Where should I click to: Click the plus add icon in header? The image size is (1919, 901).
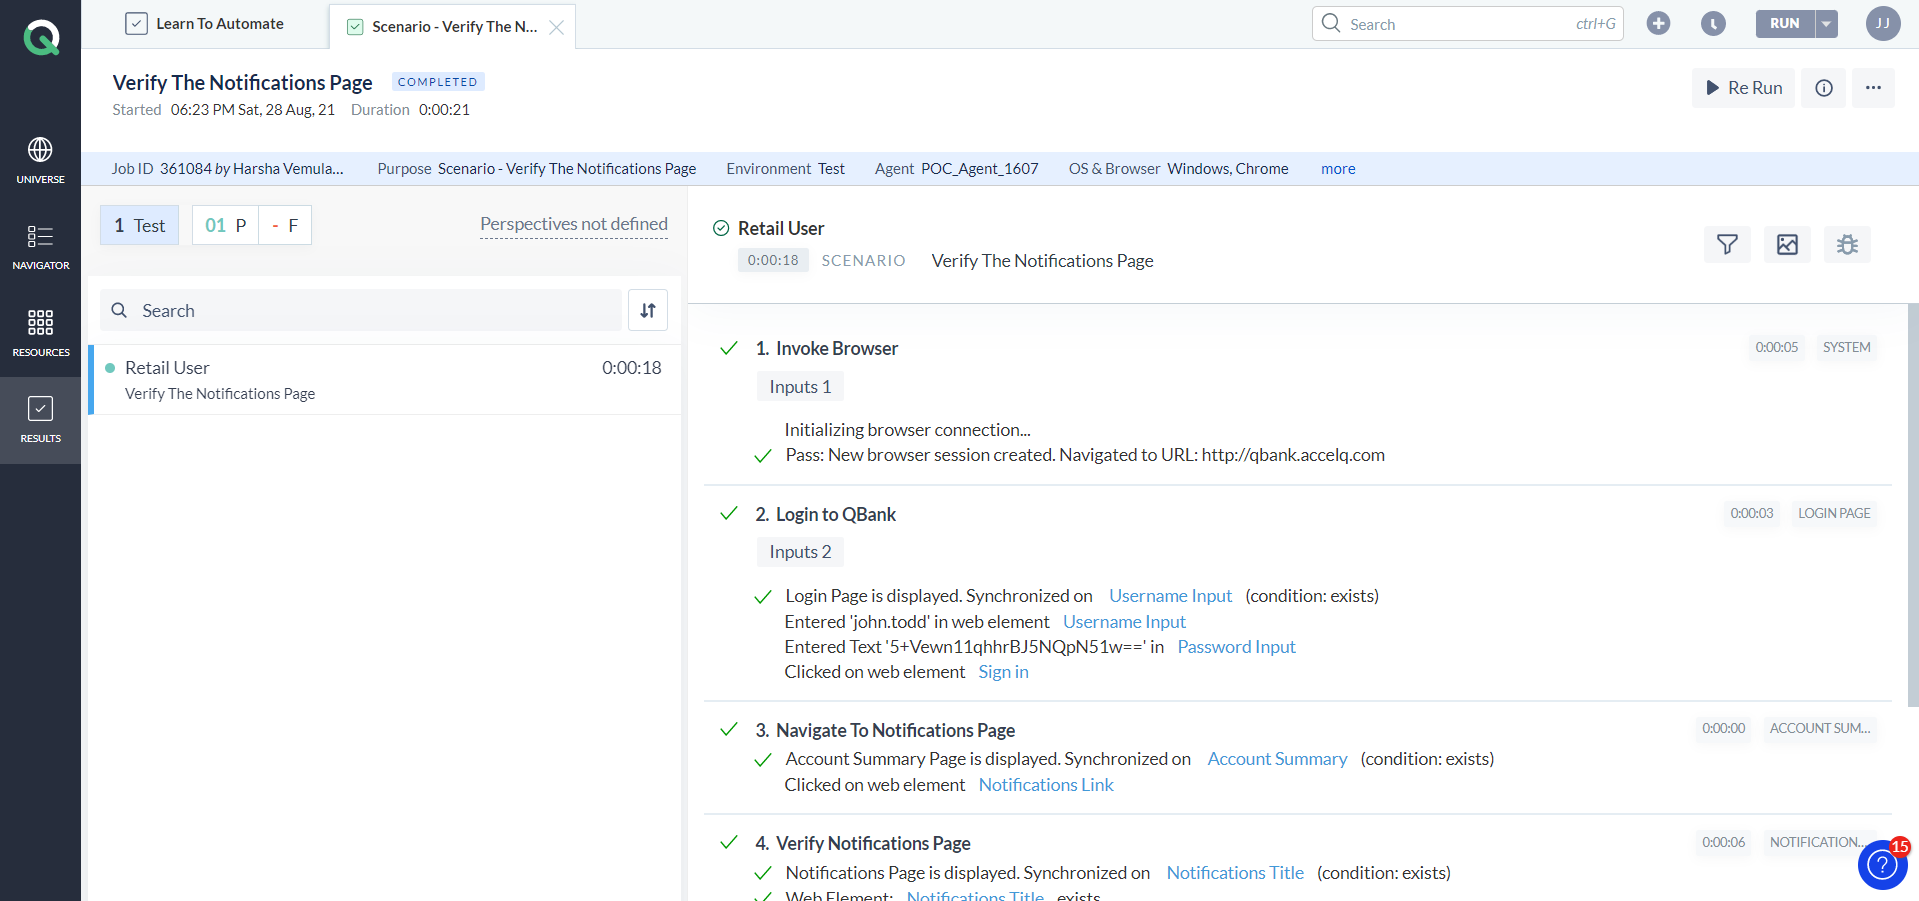point(1658,23)
